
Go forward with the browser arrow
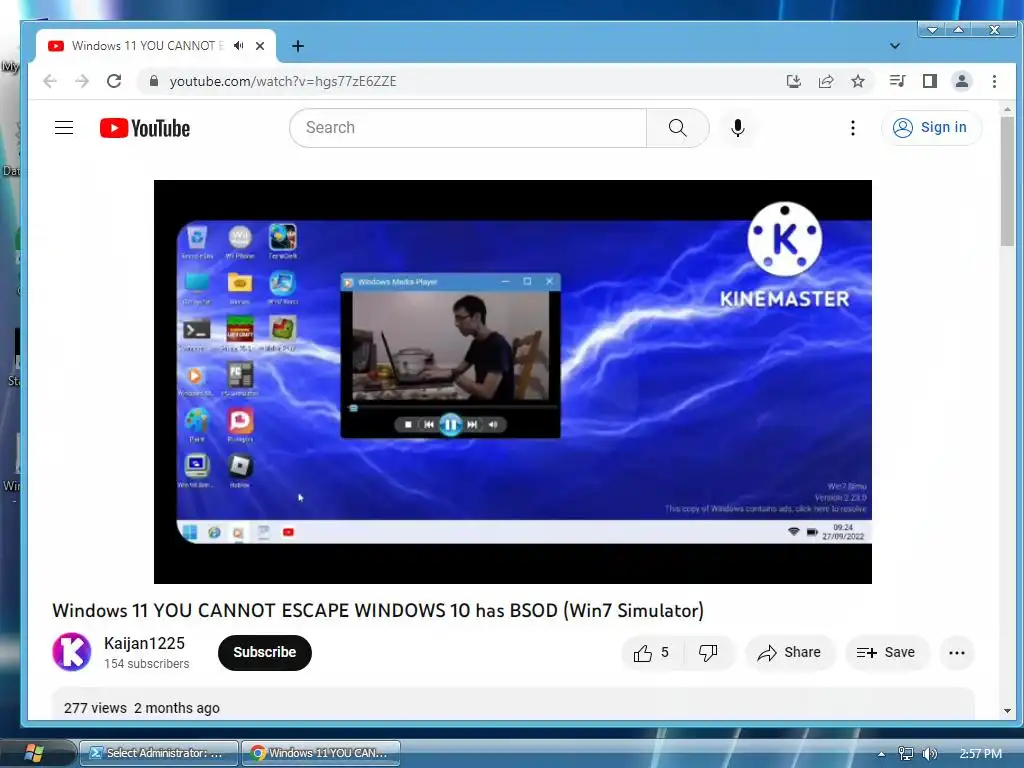click(x=82, y=81)
